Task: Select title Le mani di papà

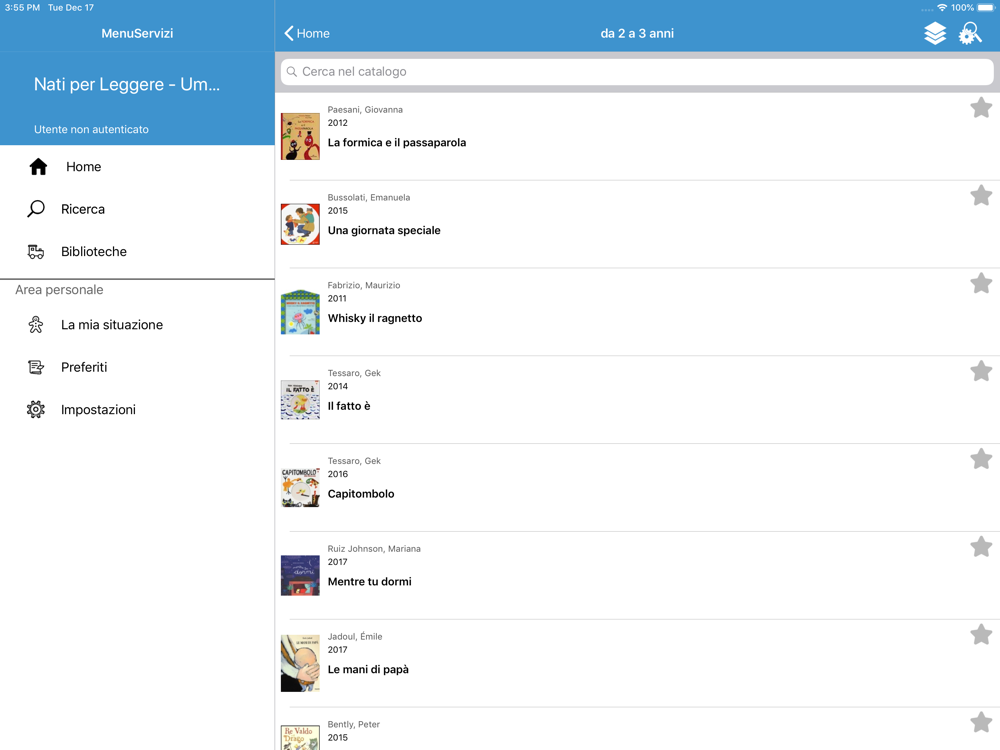Action: tap(368, 670)
